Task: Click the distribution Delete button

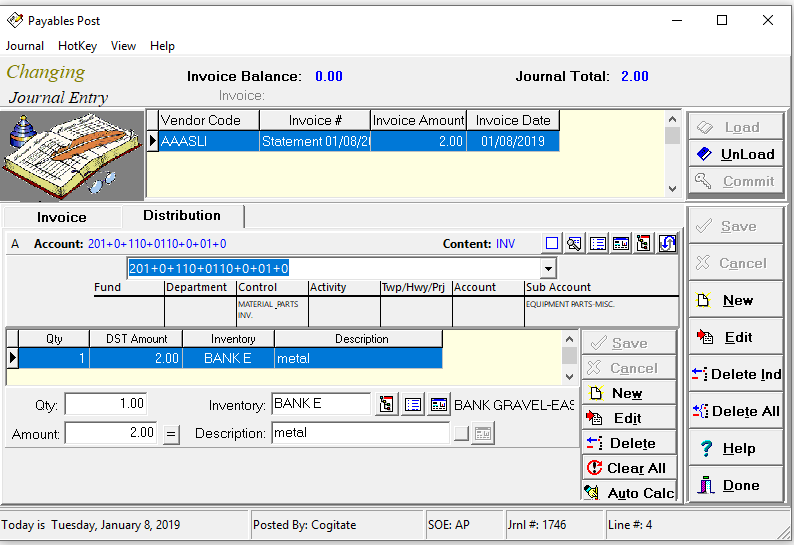Action: [629, 443]
